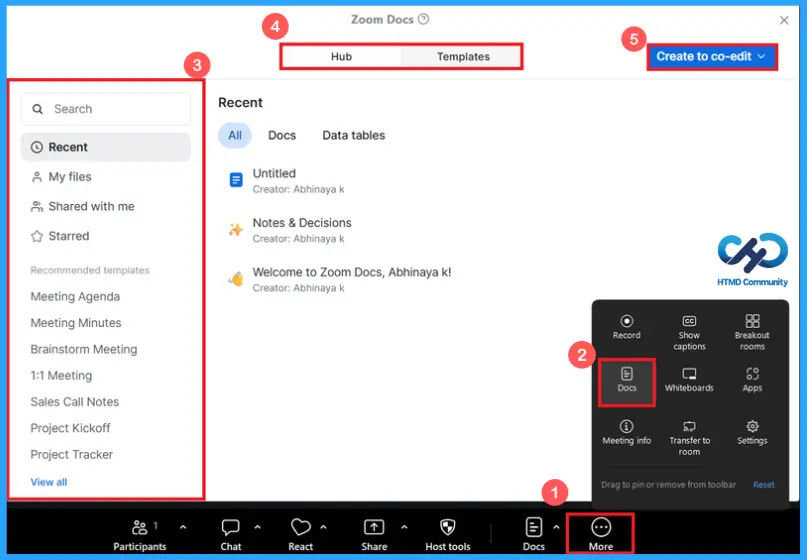Open Recent in the sidebar
This screenshot has width=807, height=560.
(x=106, y=147)
